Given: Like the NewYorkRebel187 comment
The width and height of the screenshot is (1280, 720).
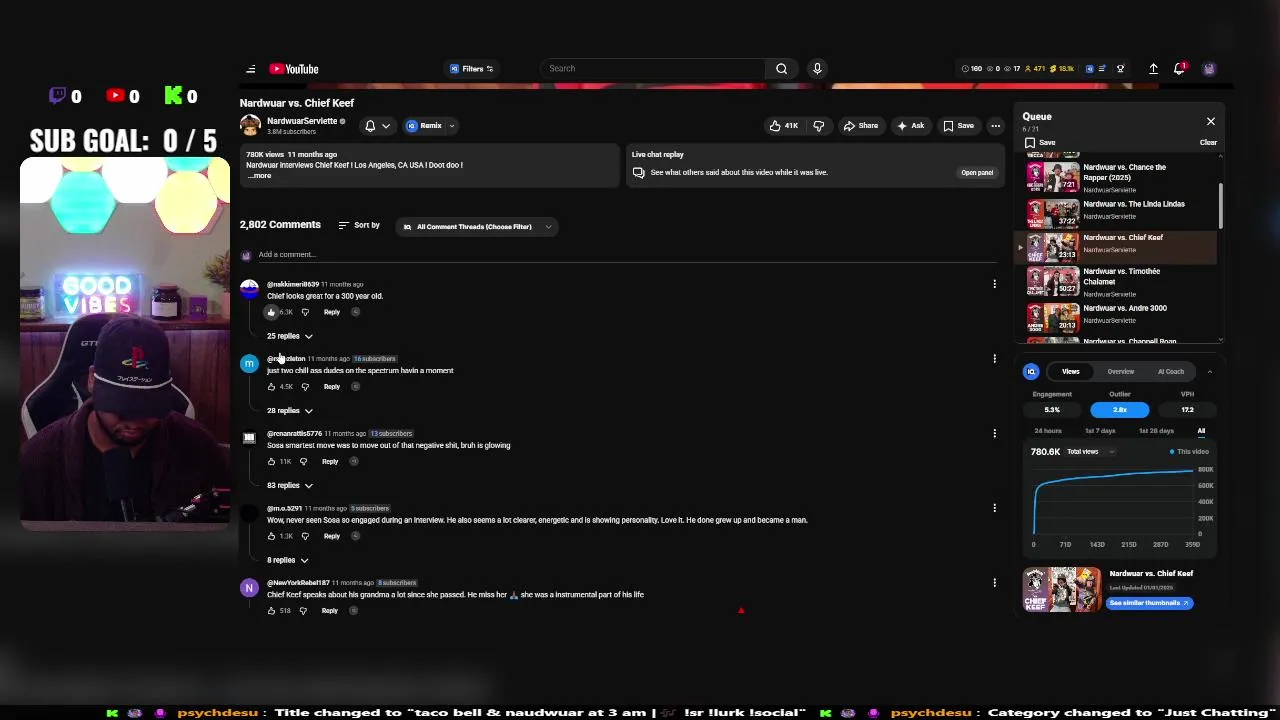Looking at the screenshot, I should click(271, 611).
